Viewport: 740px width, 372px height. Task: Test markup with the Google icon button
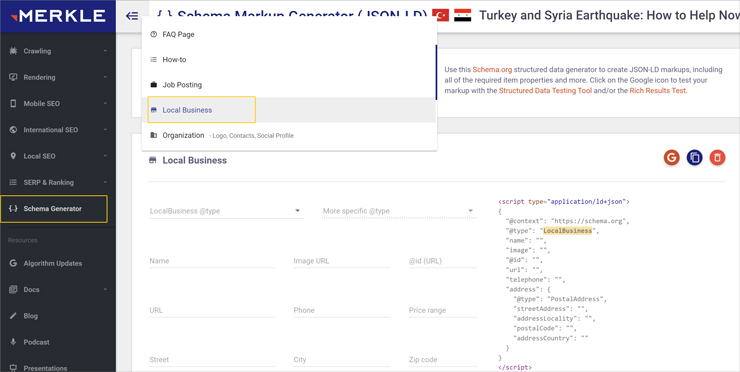672,158
